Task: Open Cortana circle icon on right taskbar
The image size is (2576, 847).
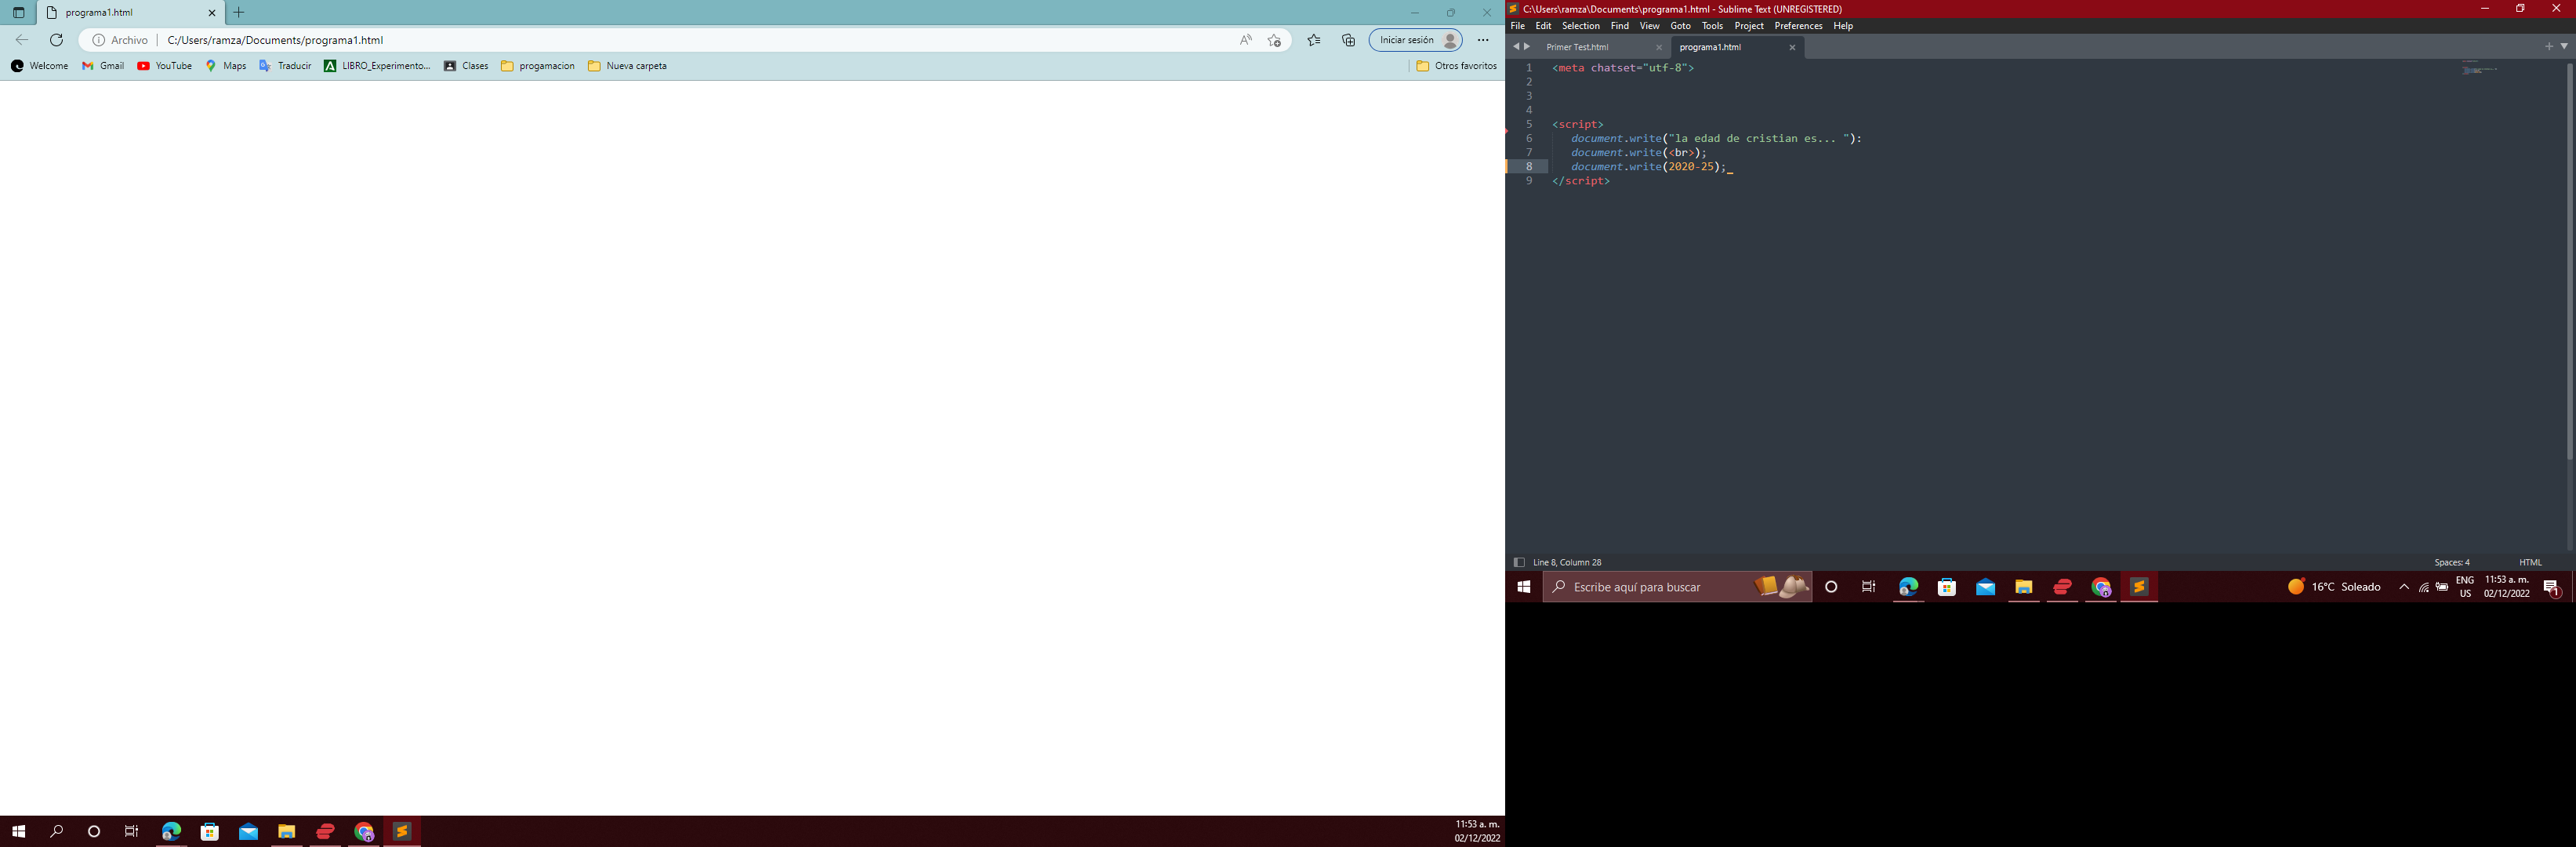Action: [1831, 587]
